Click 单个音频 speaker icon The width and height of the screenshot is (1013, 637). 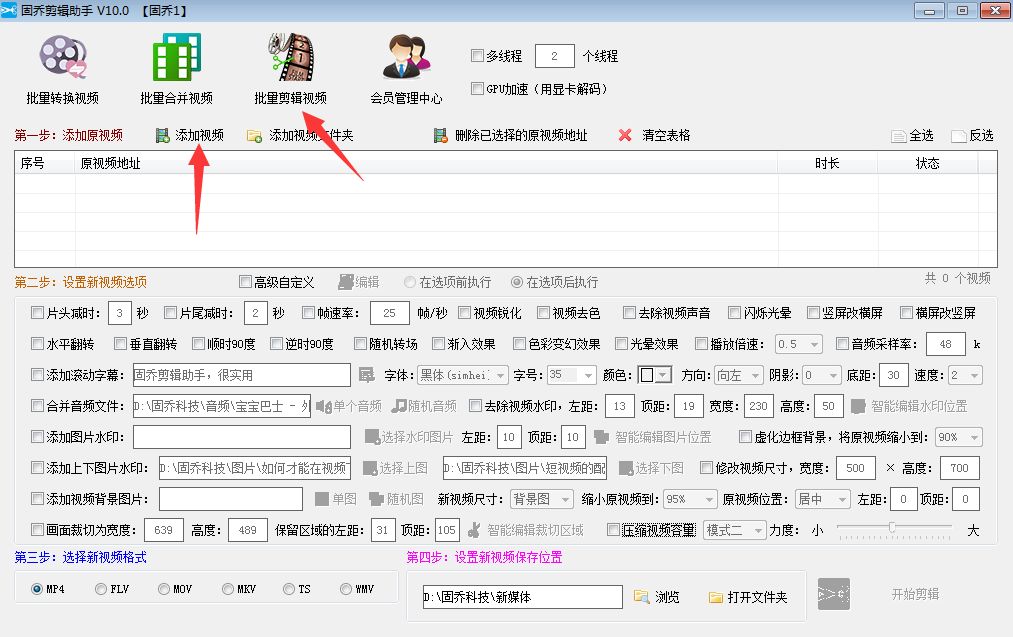click(324, 406)
